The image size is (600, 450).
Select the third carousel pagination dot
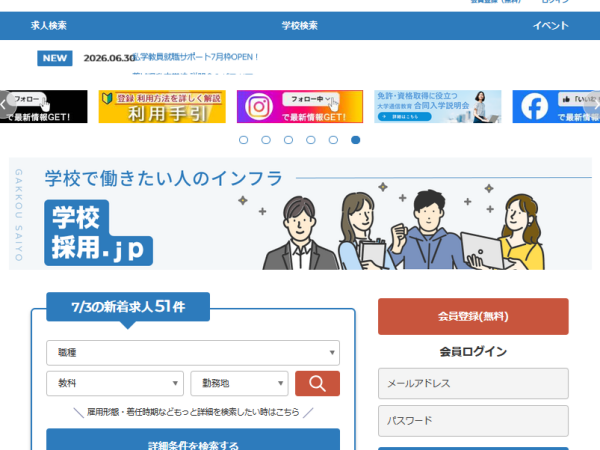pos(288,140)
